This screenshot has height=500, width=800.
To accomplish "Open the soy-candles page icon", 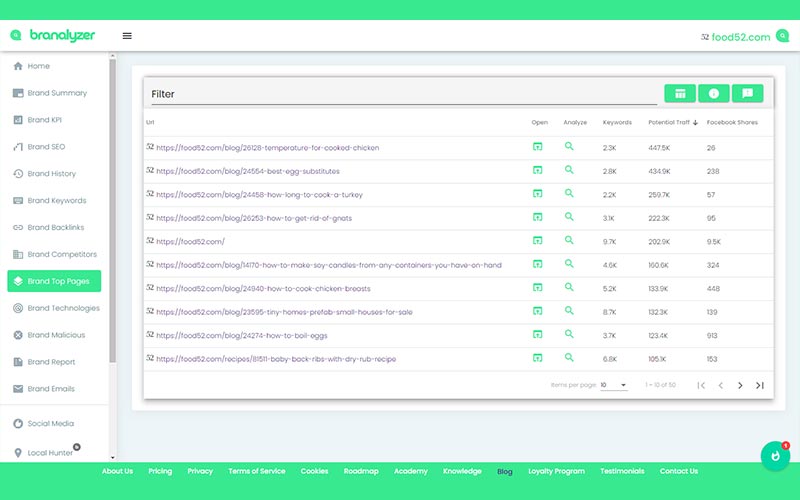I will point(537,264).
